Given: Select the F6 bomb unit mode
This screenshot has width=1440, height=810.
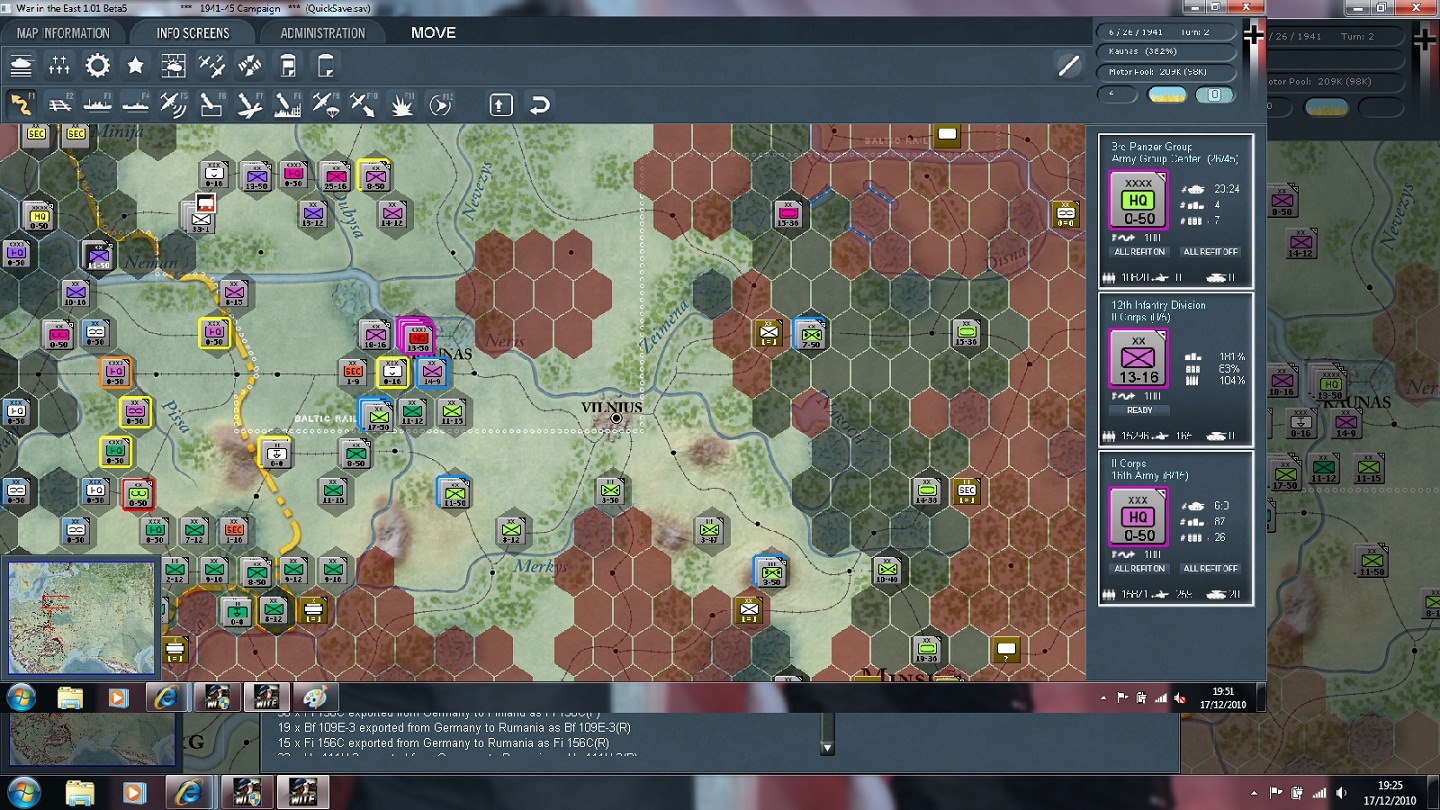Looking at the screenshot, I should (x=211, y=104).
